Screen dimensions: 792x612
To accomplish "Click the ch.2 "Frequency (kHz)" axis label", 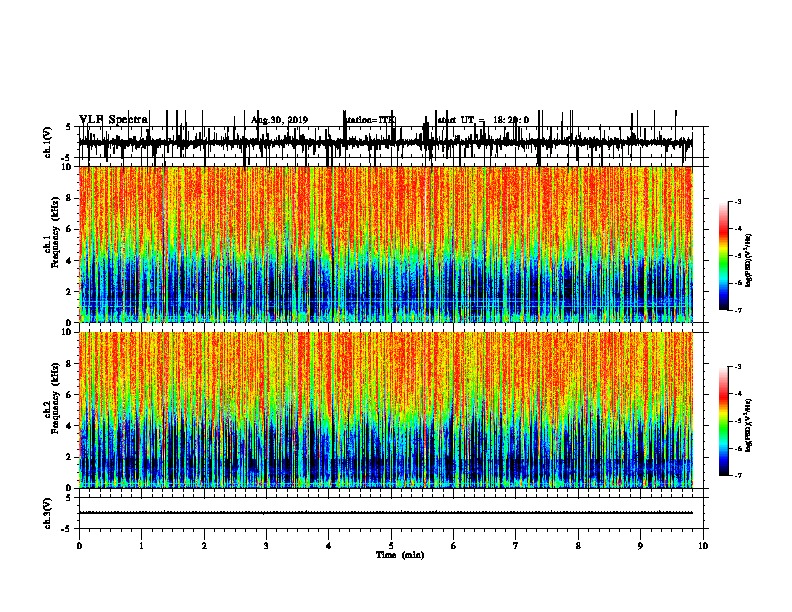I will [55, 398].
